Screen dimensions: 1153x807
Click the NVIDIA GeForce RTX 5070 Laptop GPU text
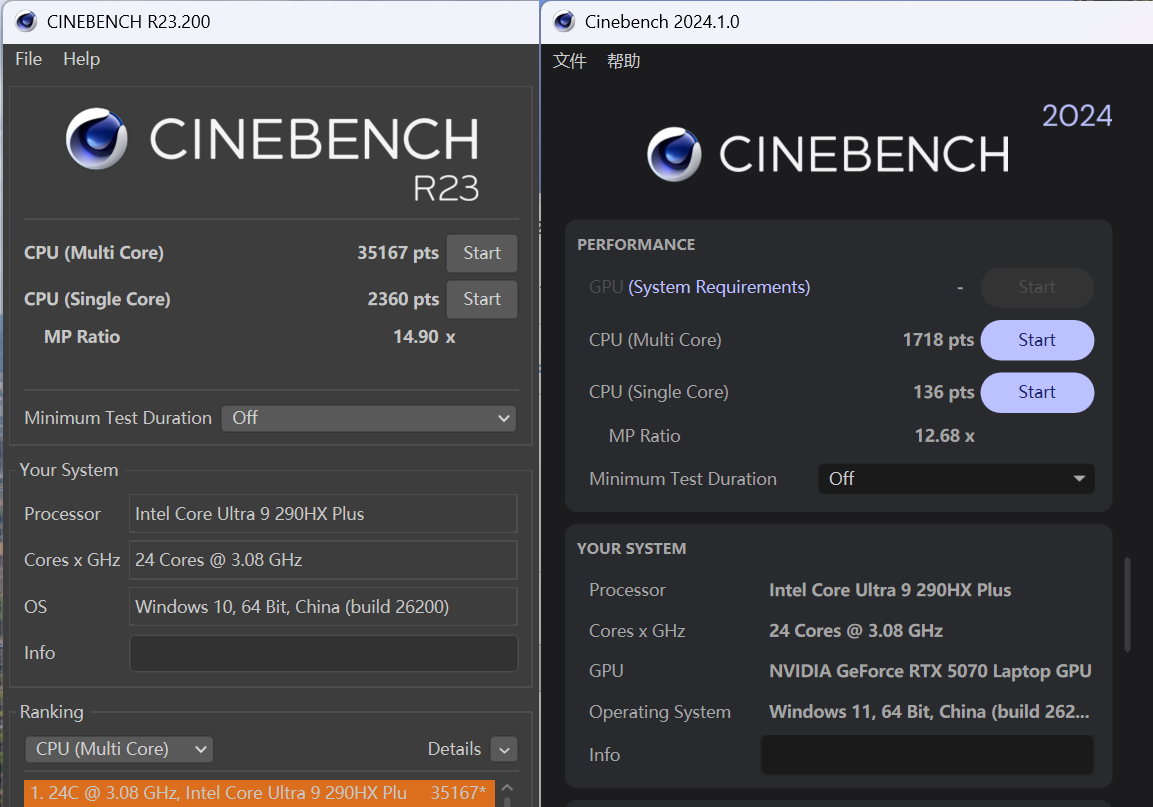point(930,671)
